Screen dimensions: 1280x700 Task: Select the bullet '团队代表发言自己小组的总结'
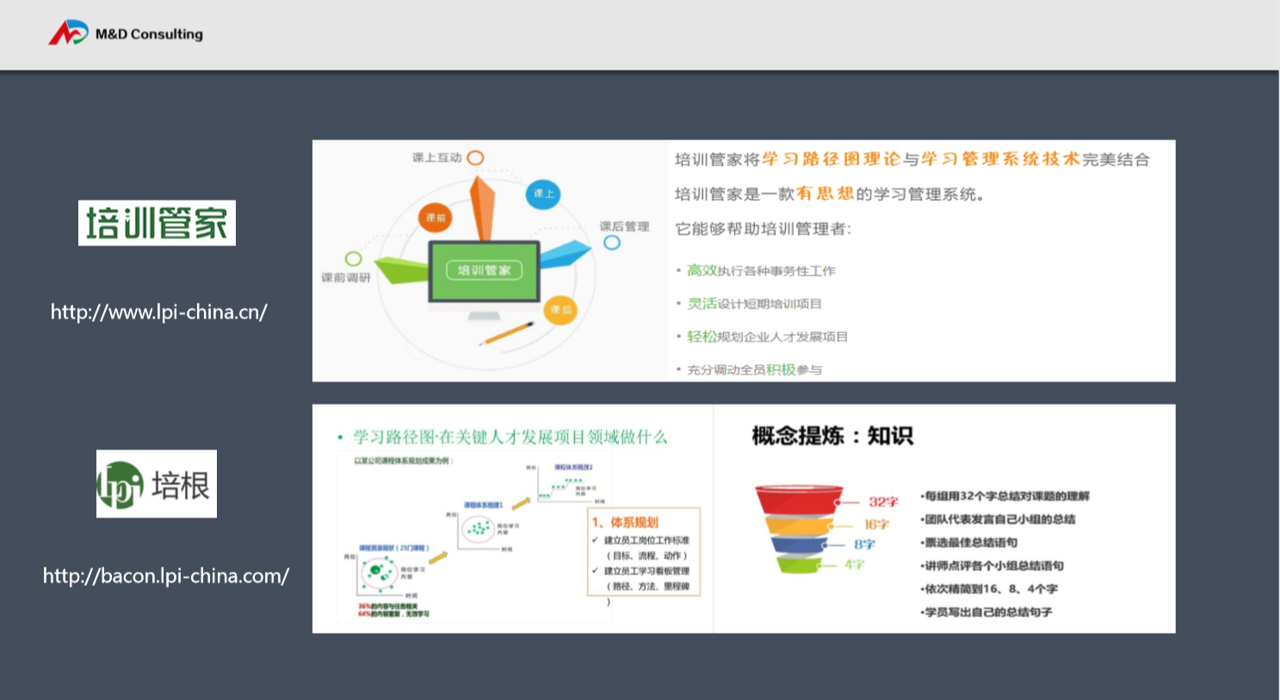(998, 520)
